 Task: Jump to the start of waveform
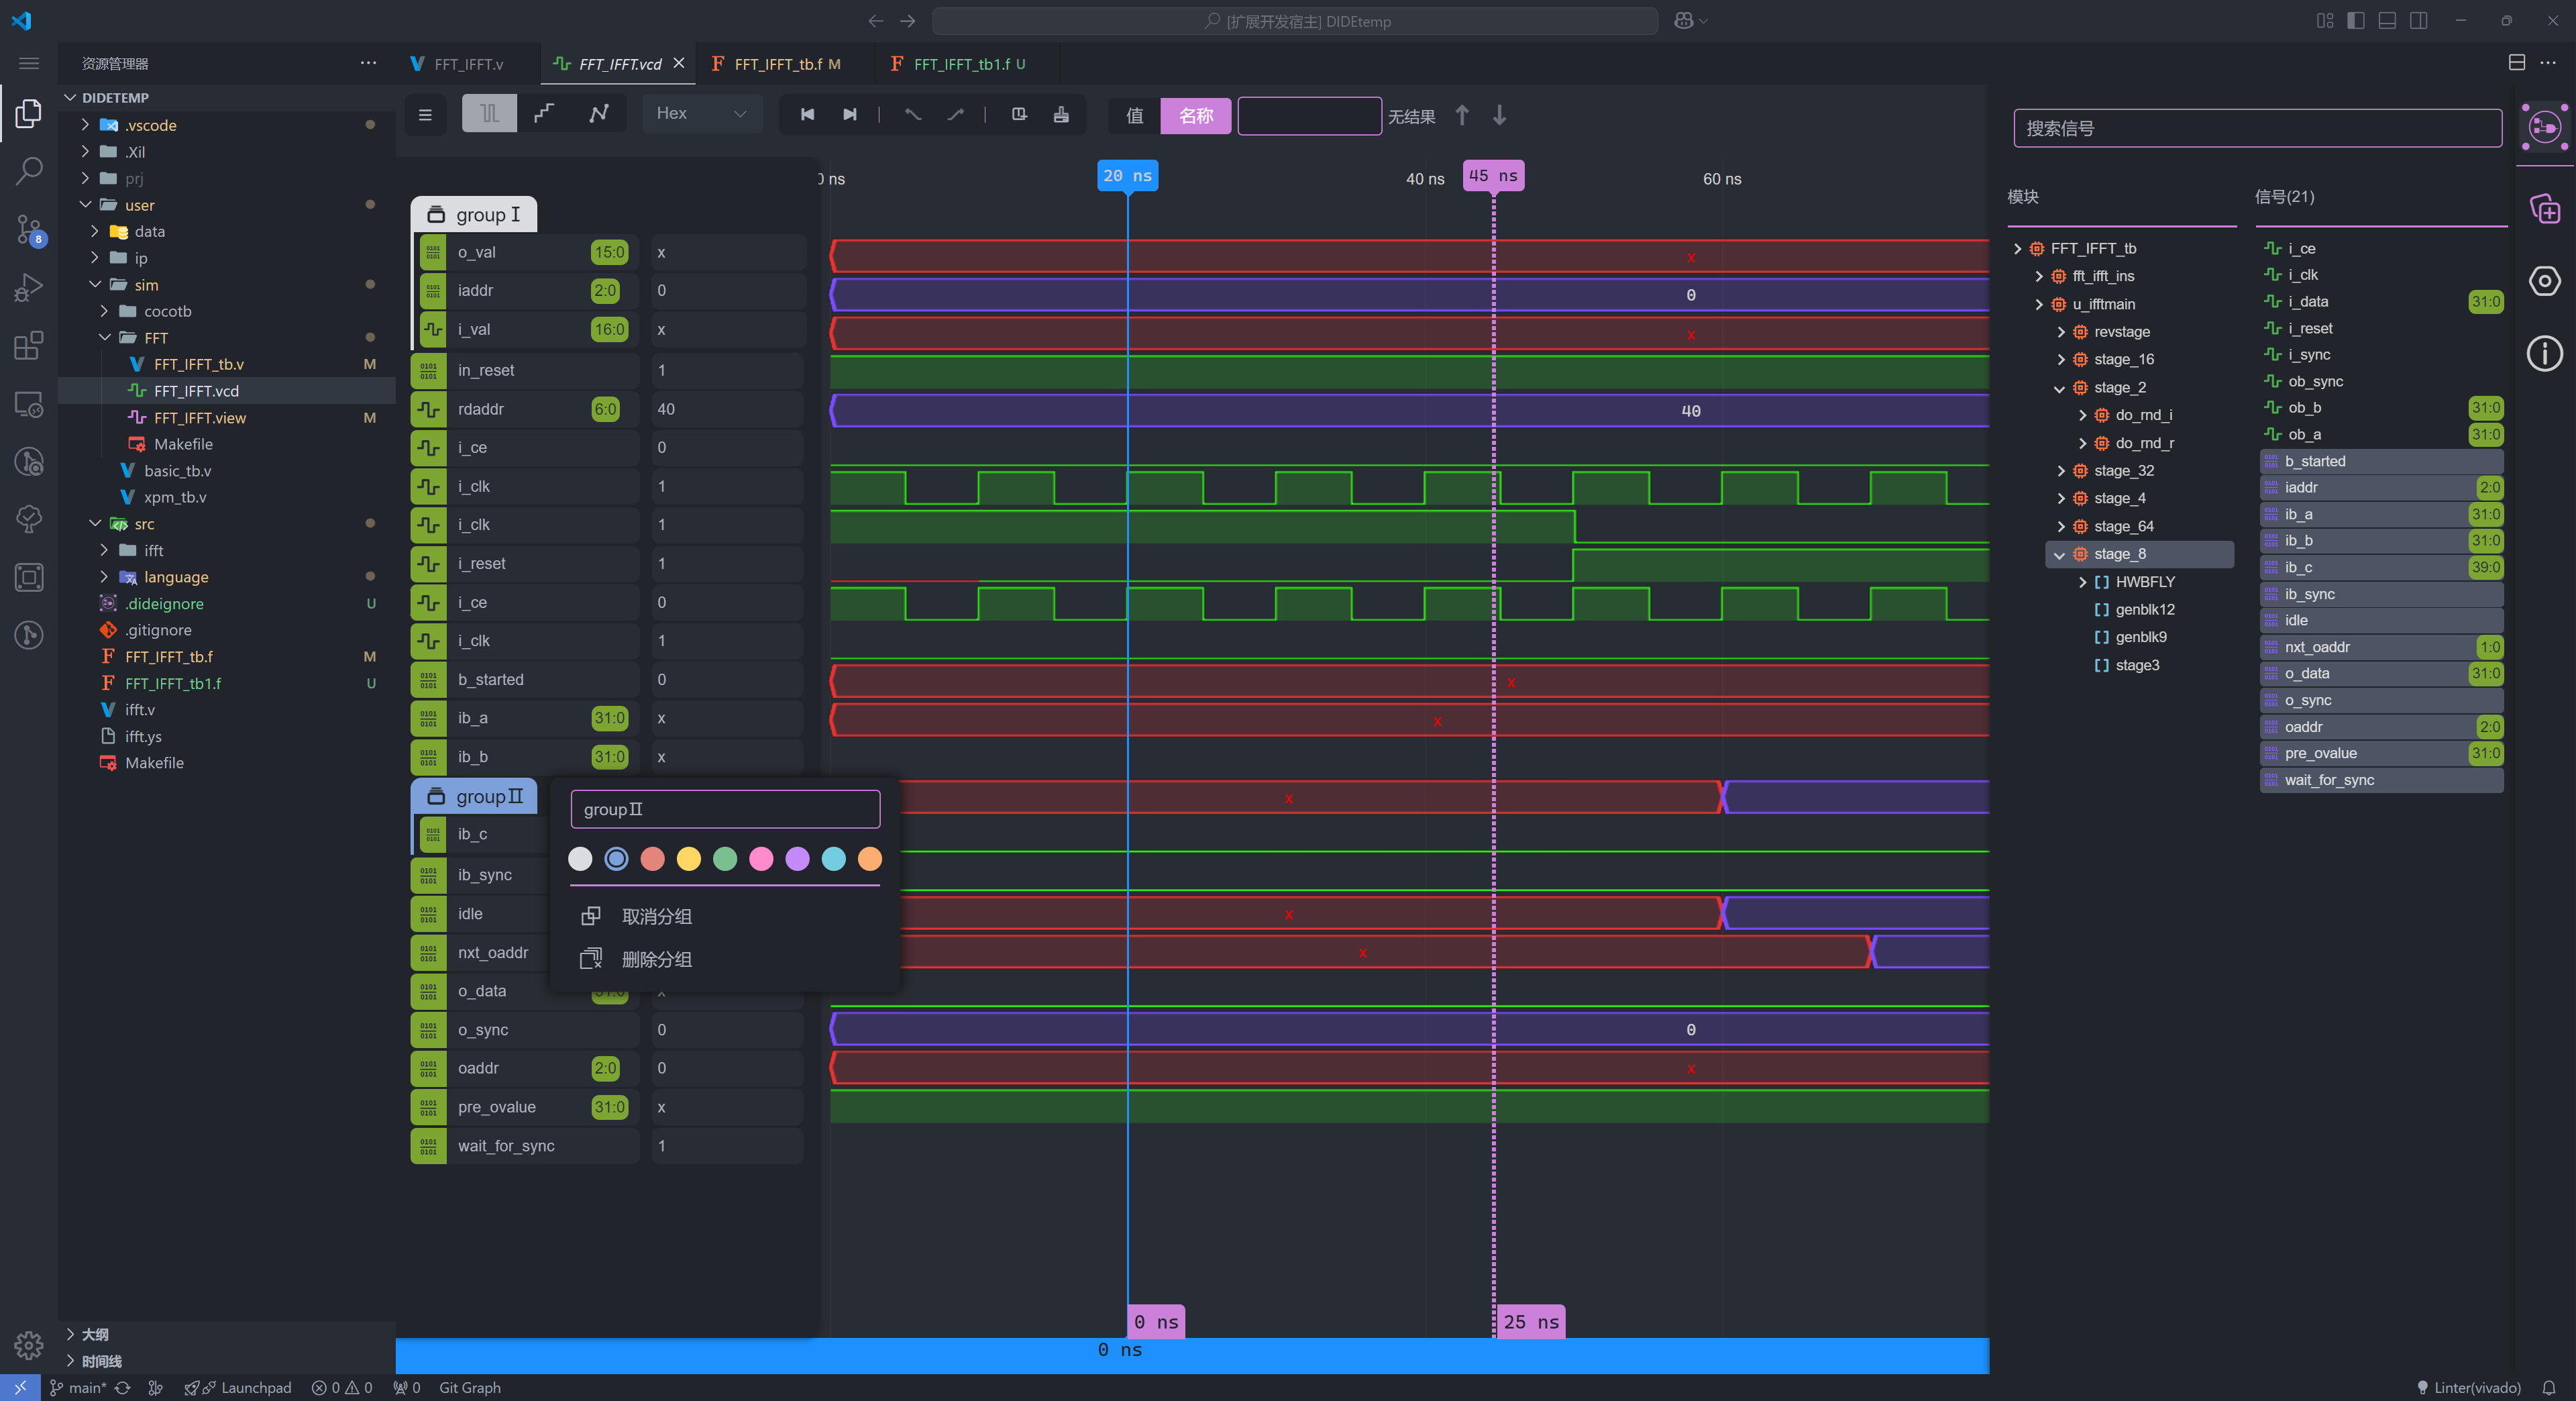point(807,114)
